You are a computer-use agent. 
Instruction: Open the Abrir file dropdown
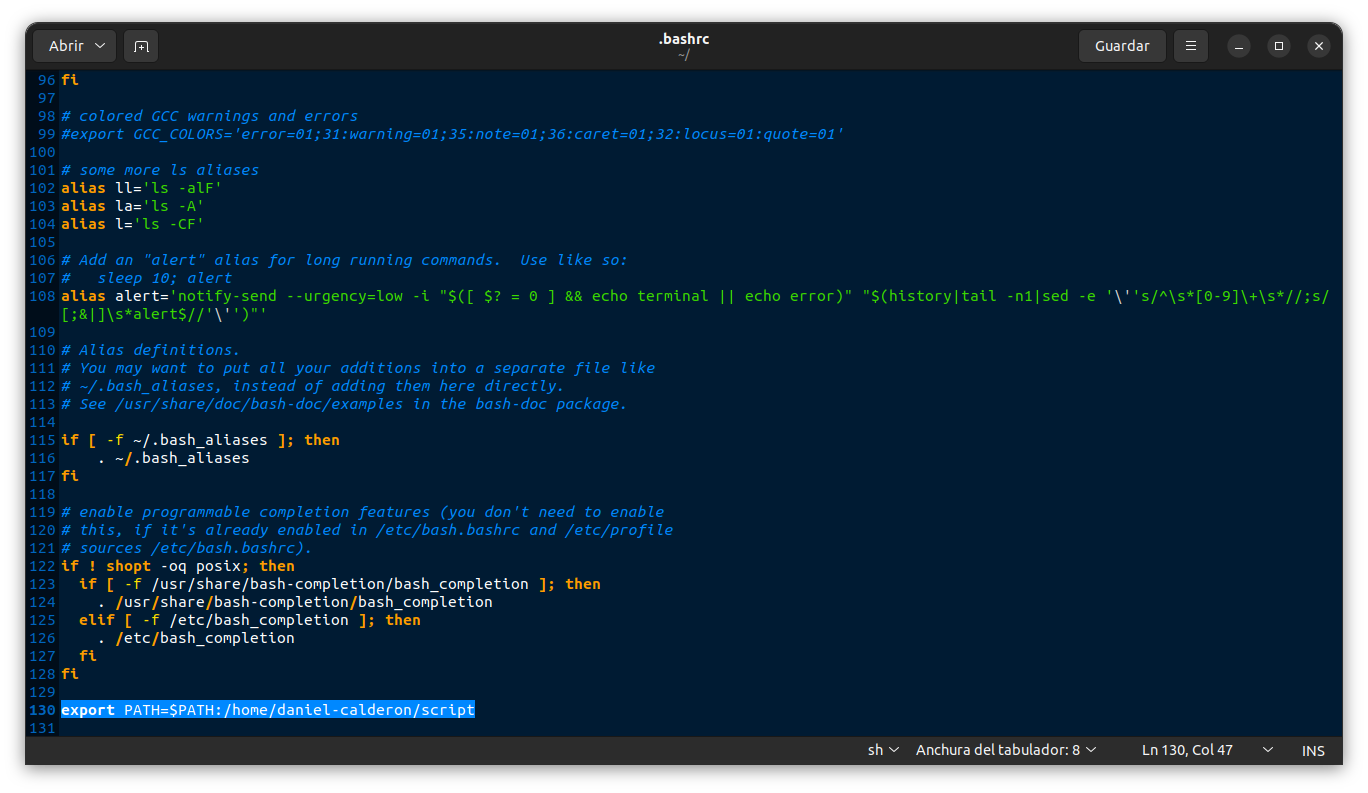click(x=75, y=46)
